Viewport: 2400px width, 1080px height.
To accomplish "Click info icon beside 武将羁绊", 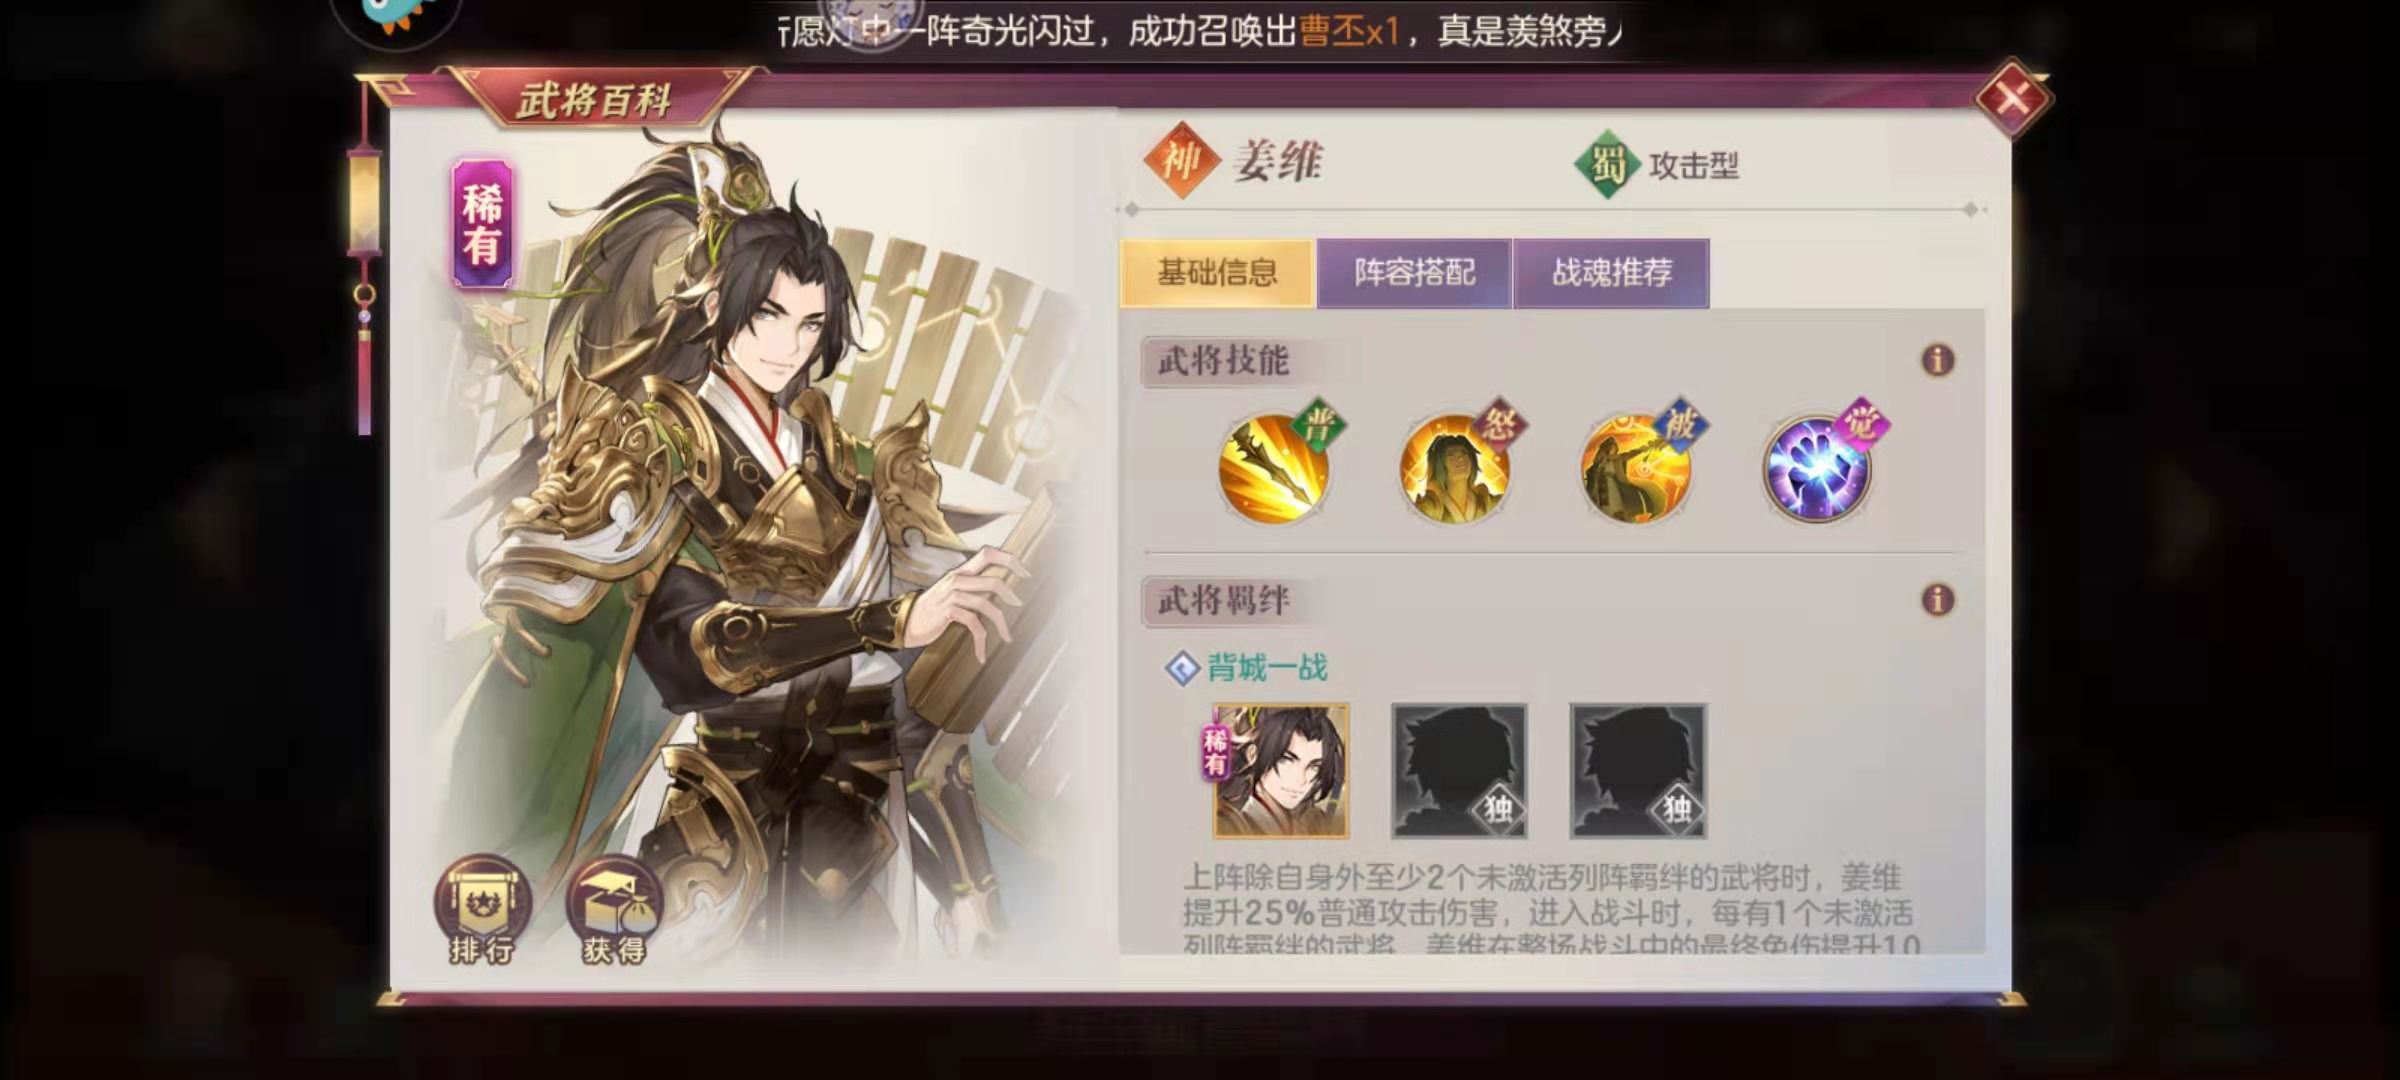I will point(1938,600).
